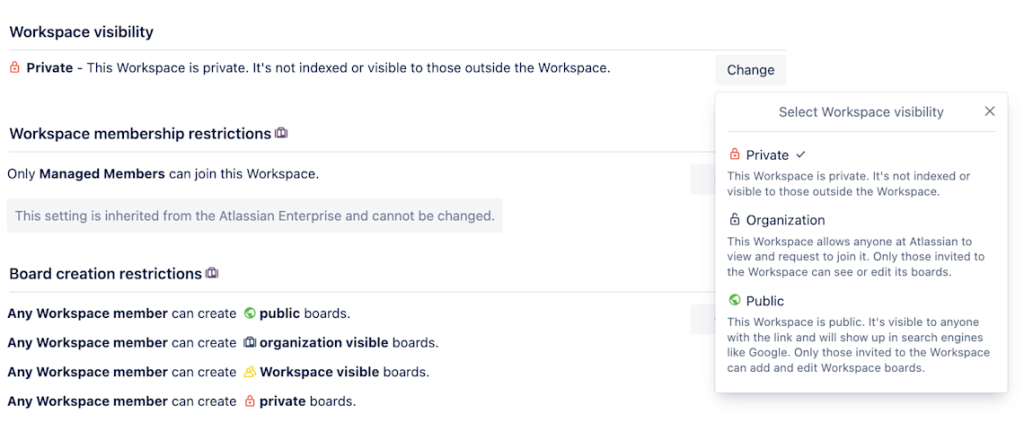
Task: Click the Select Workspace visibility popup title
Action: [x=861, y=112]
